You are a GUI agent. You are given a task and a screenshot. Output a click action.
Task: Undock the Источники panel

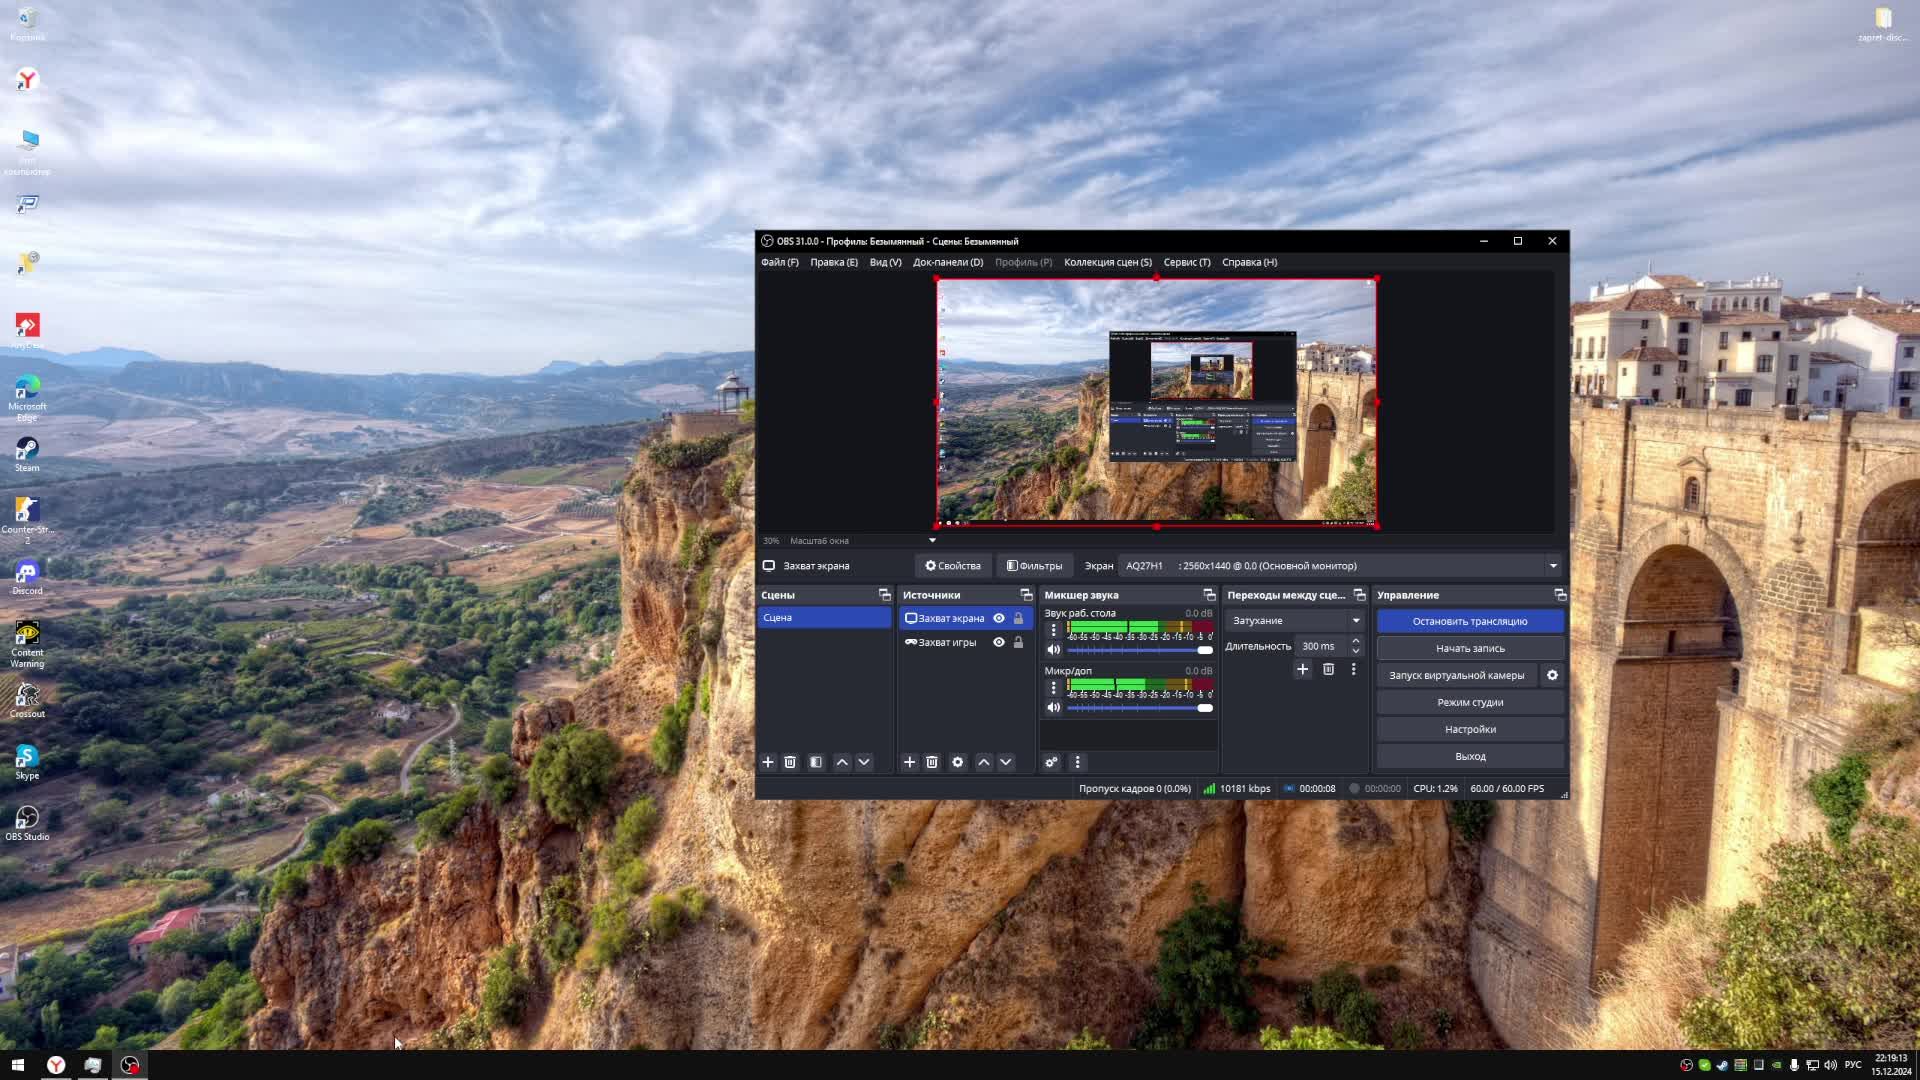coord(1026,595)
